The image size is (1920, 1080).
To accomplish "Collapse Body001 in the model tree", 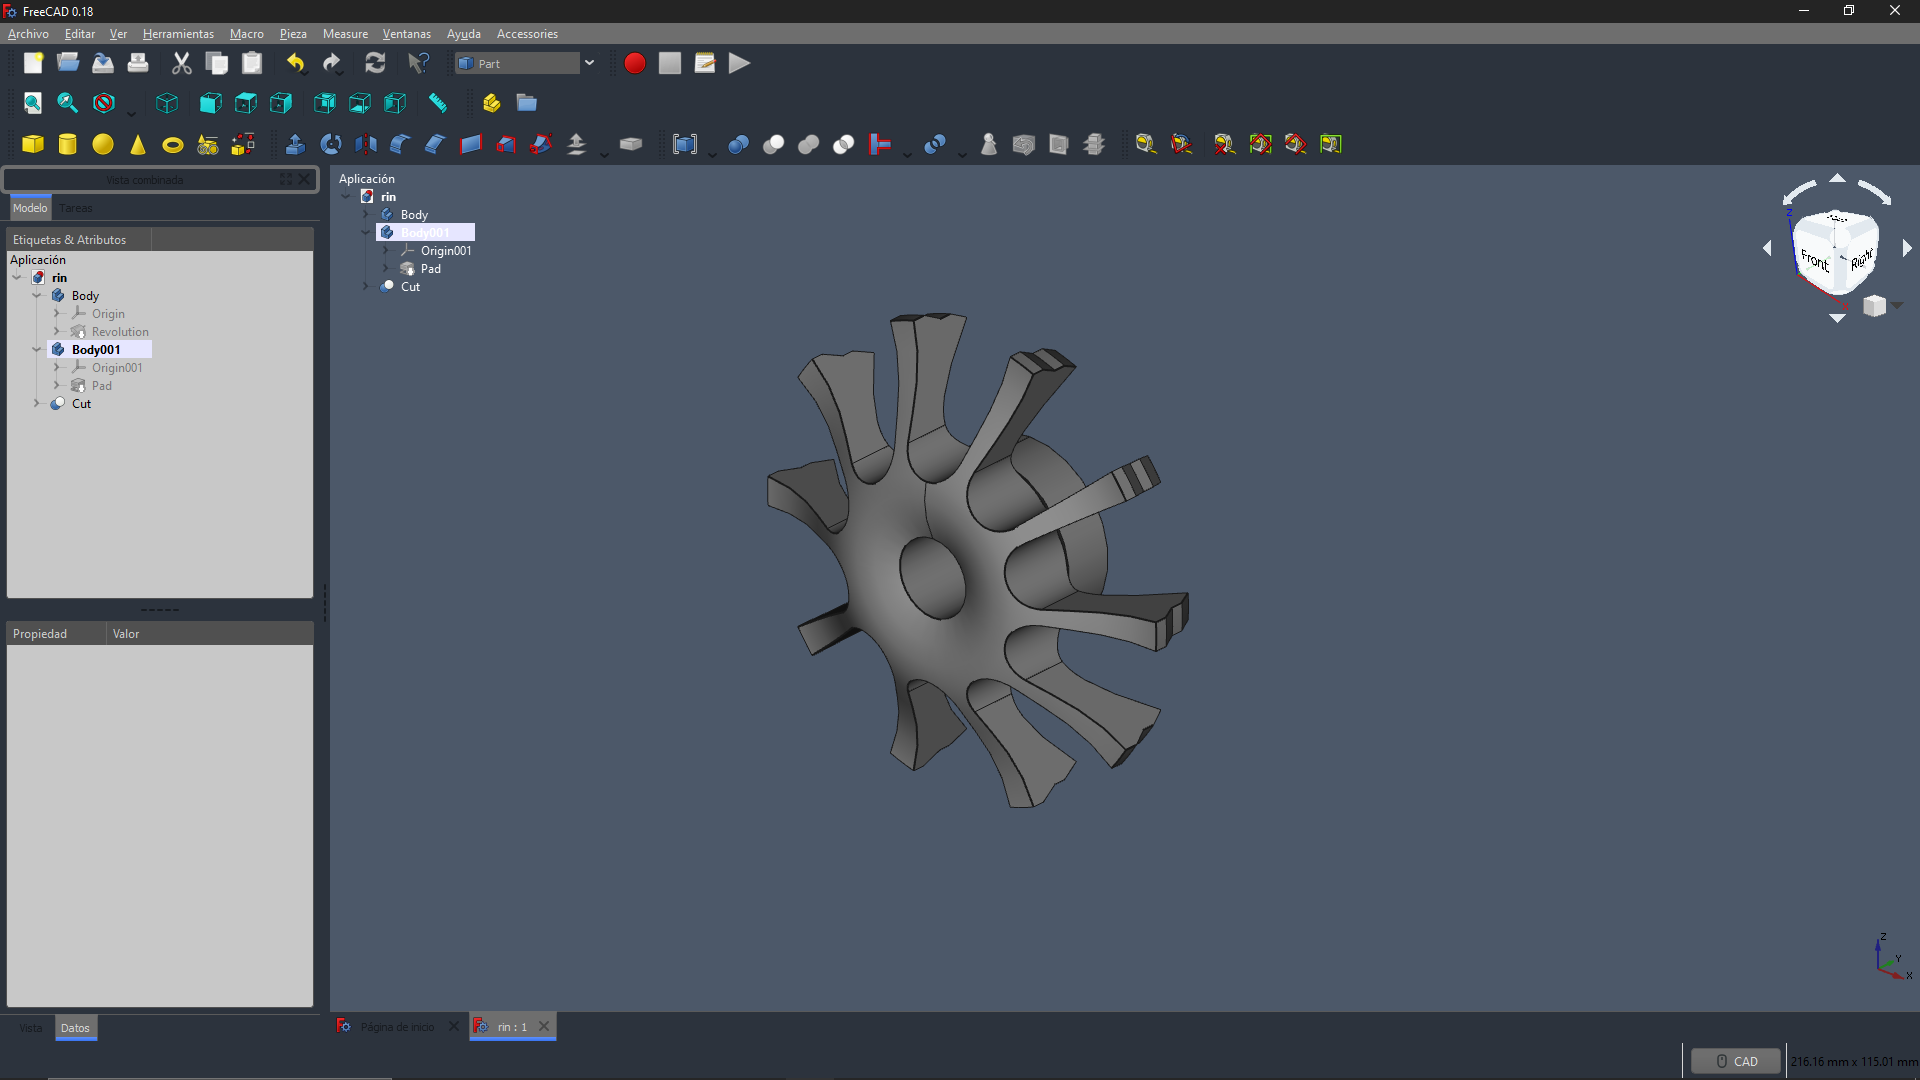I will pos(37,350).
